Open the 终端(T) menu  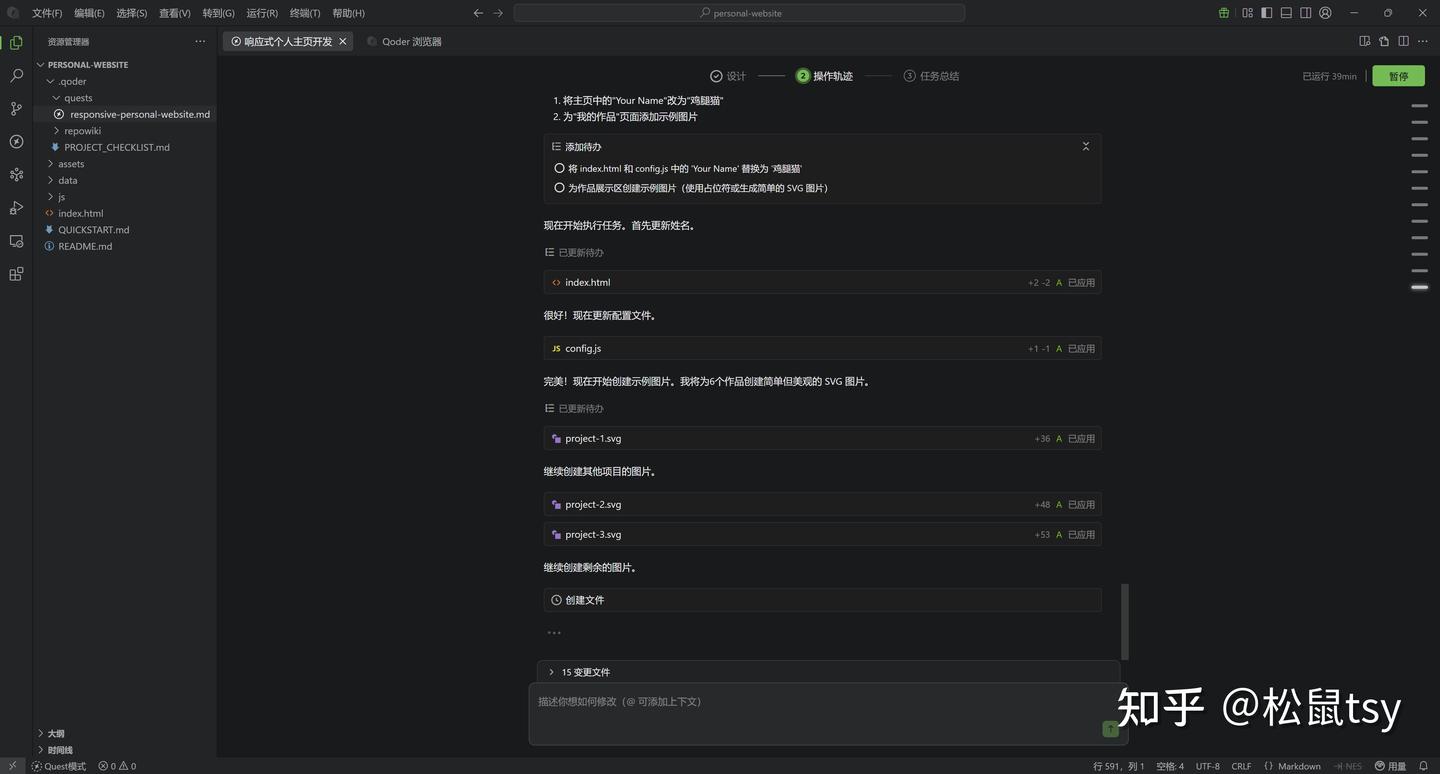pos(304,13)
